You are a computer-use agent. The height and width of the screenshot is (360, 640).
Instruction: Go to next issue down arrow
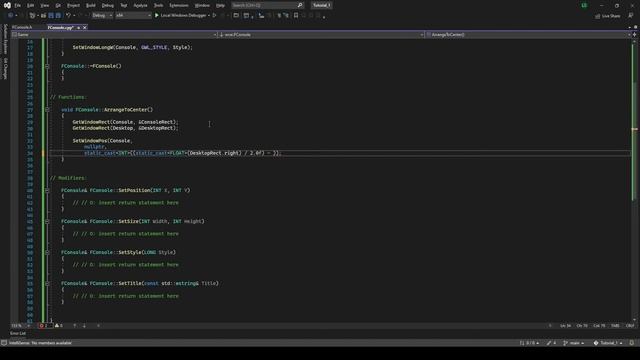pyautogui.click(x=84, y=326)
